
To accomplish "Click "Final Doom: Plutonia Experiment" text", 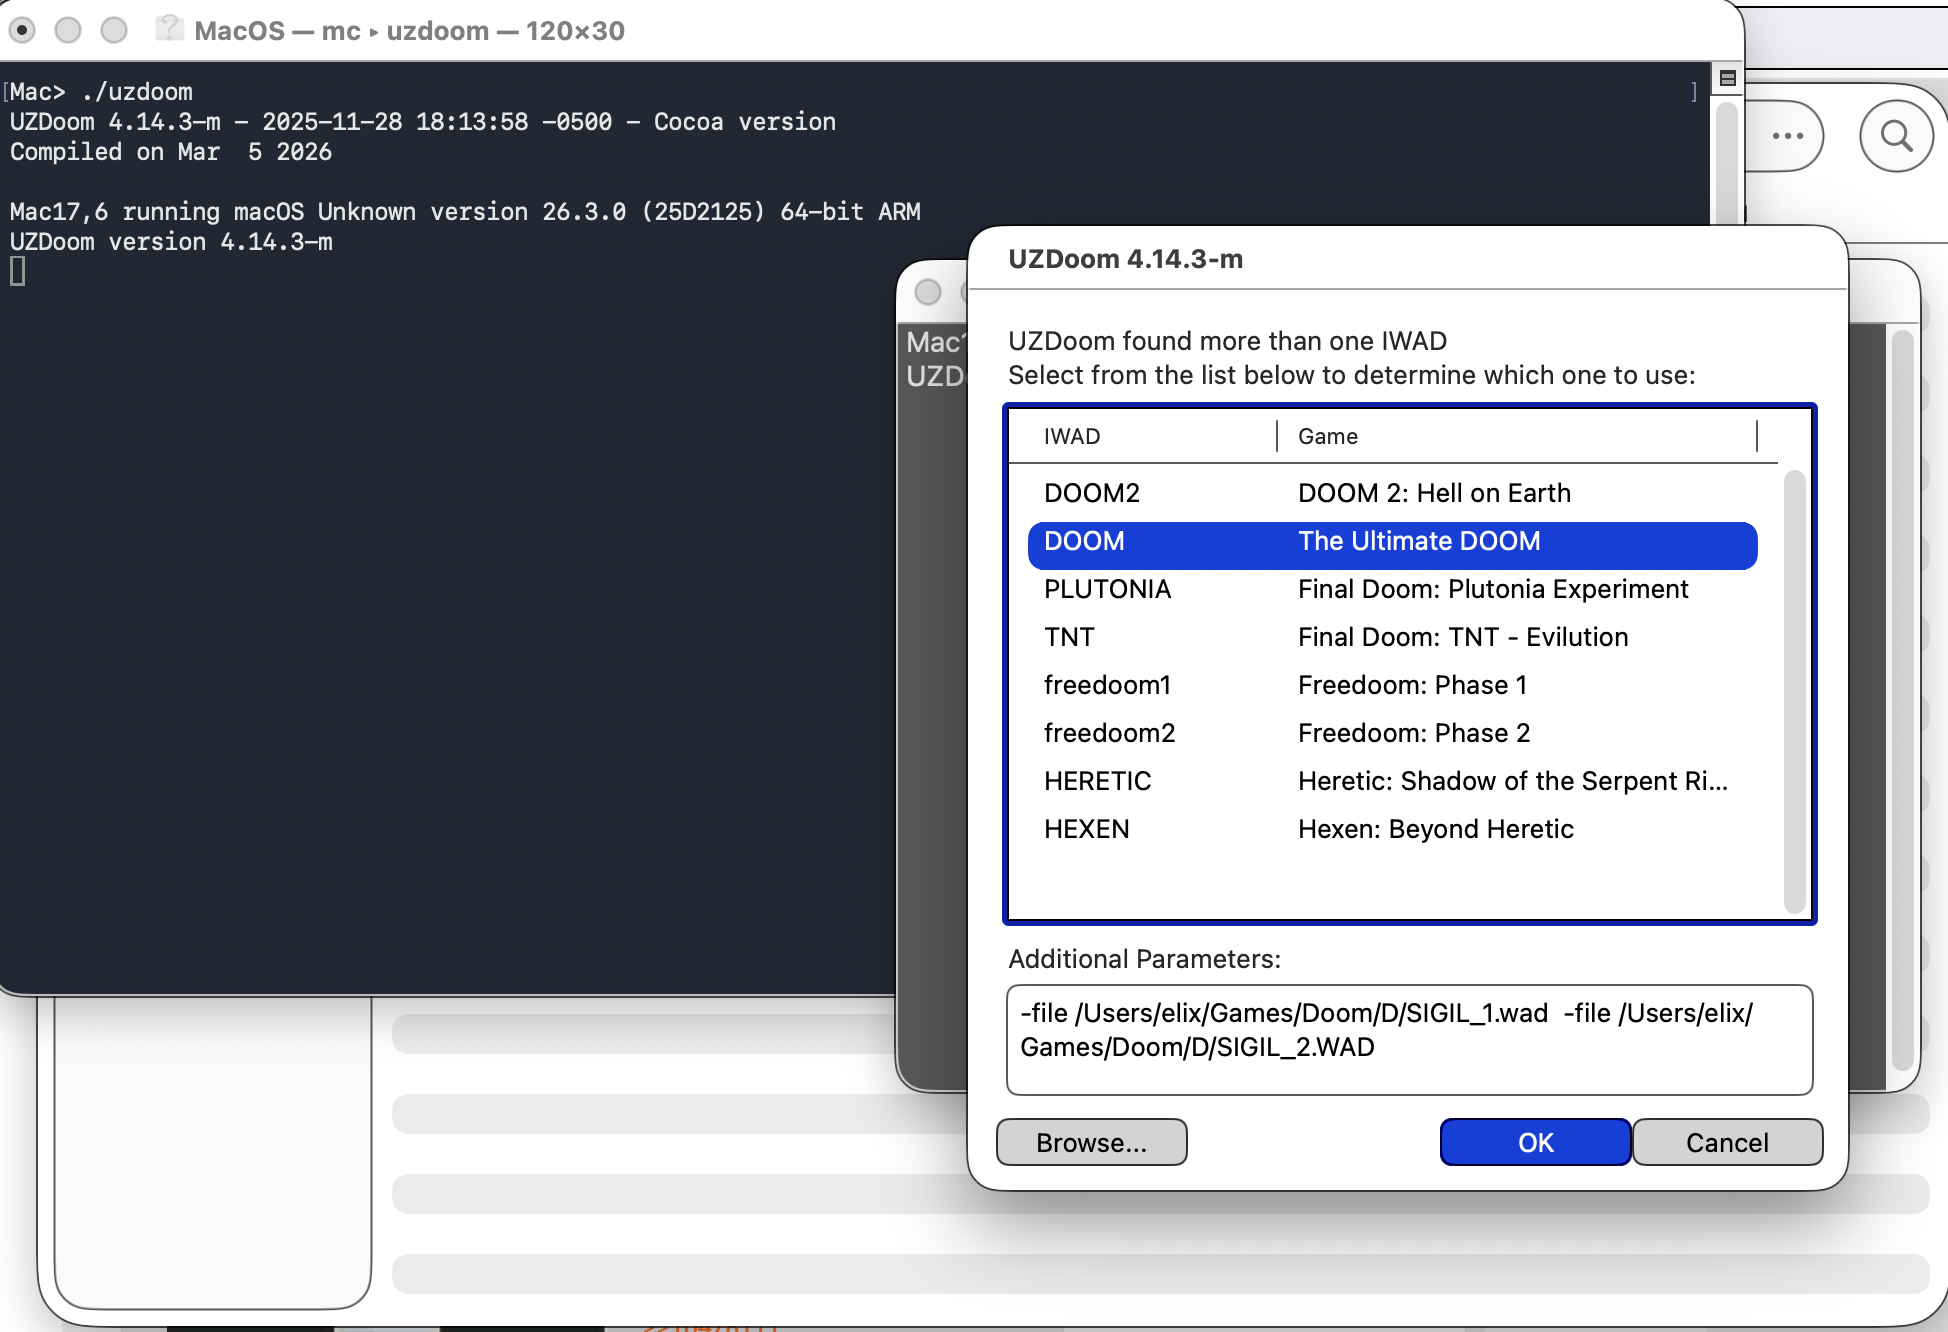I will (1493, 589).
